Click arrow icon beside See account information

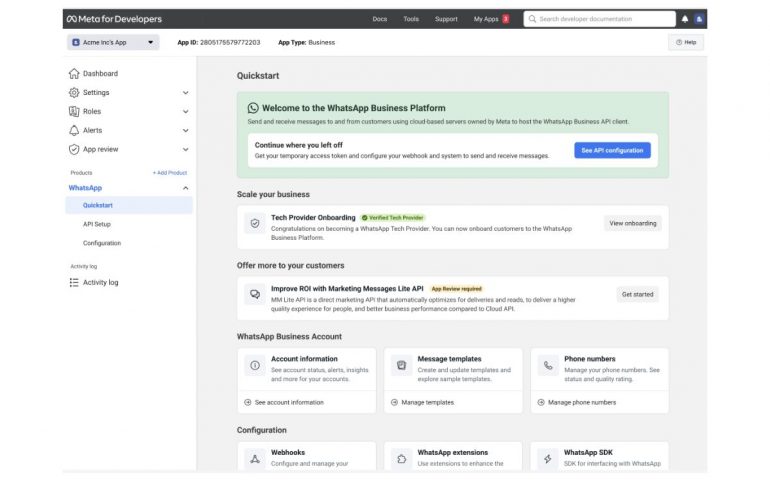click(x=248, y=402)
